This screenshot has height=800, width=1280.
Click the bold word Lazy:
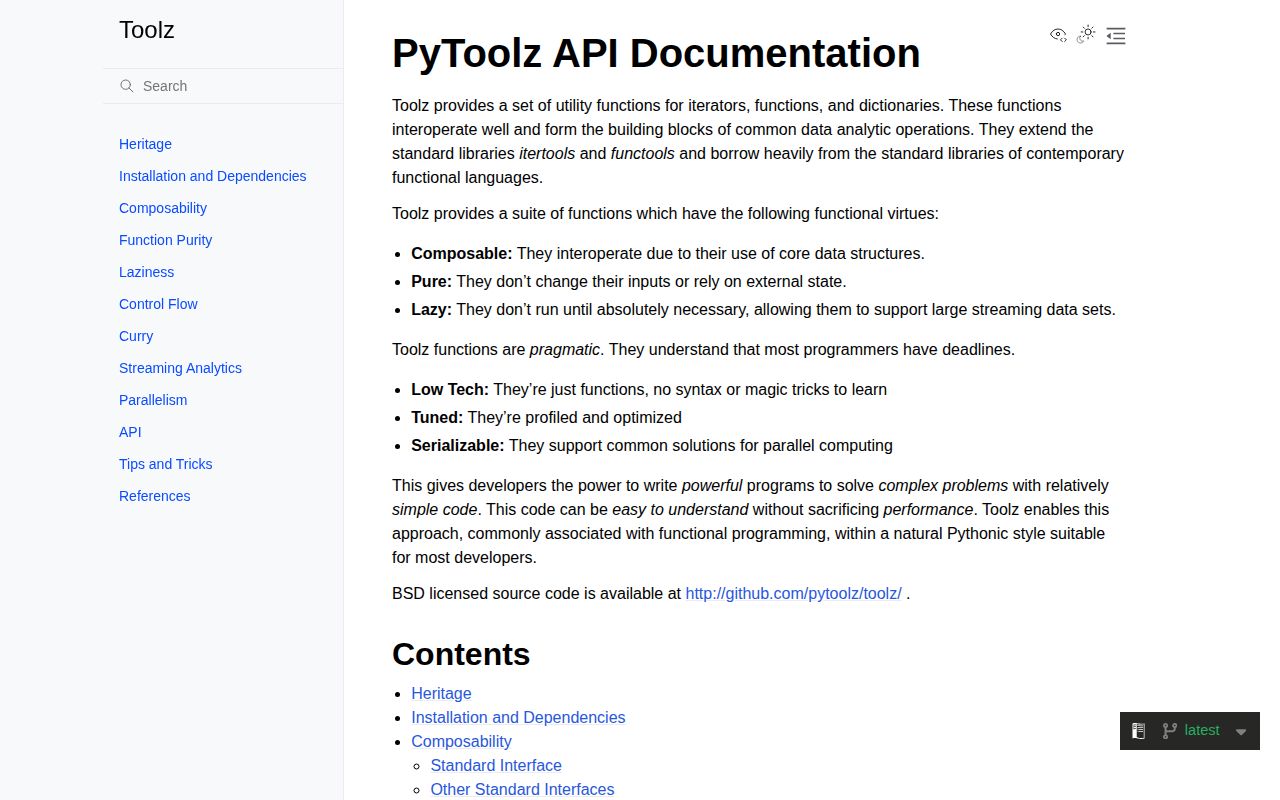click(431, 309)
